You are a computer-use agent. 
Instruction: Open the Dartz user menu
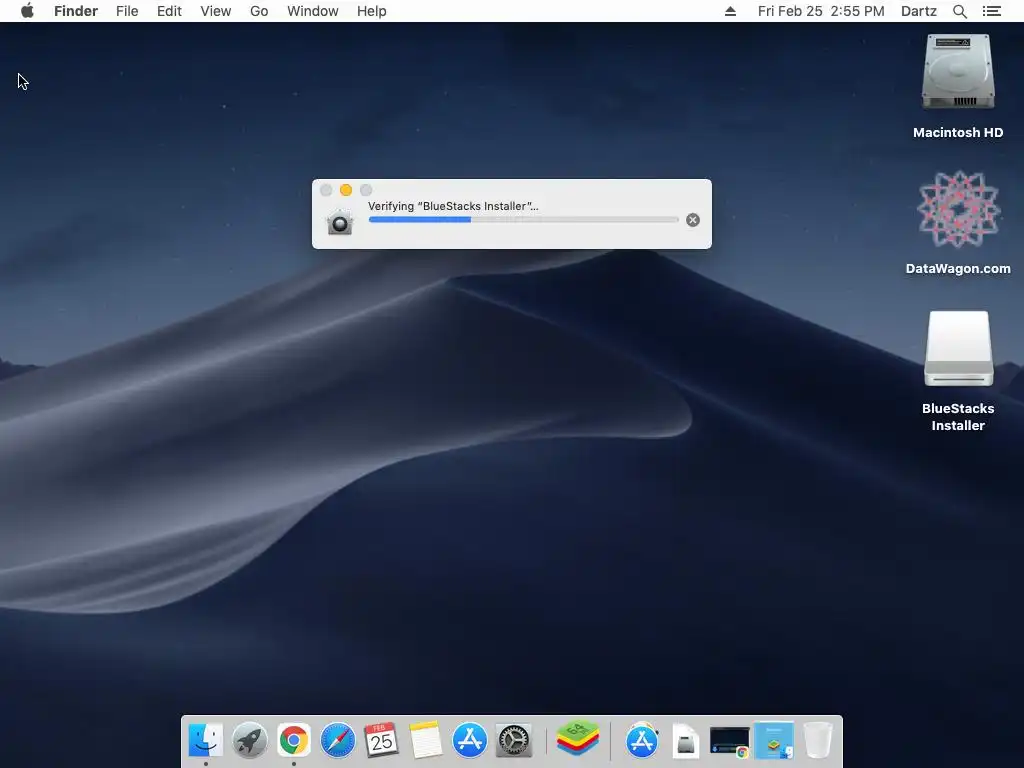[919, 11]
